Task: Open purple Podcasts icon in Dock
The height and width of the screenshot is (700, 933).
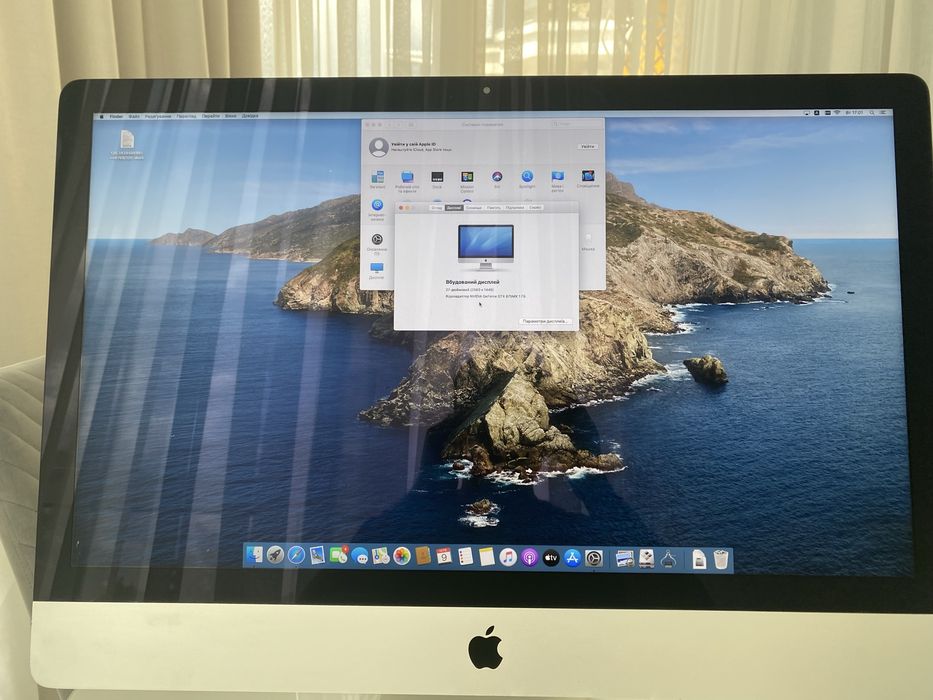Action: pos(529,558)
